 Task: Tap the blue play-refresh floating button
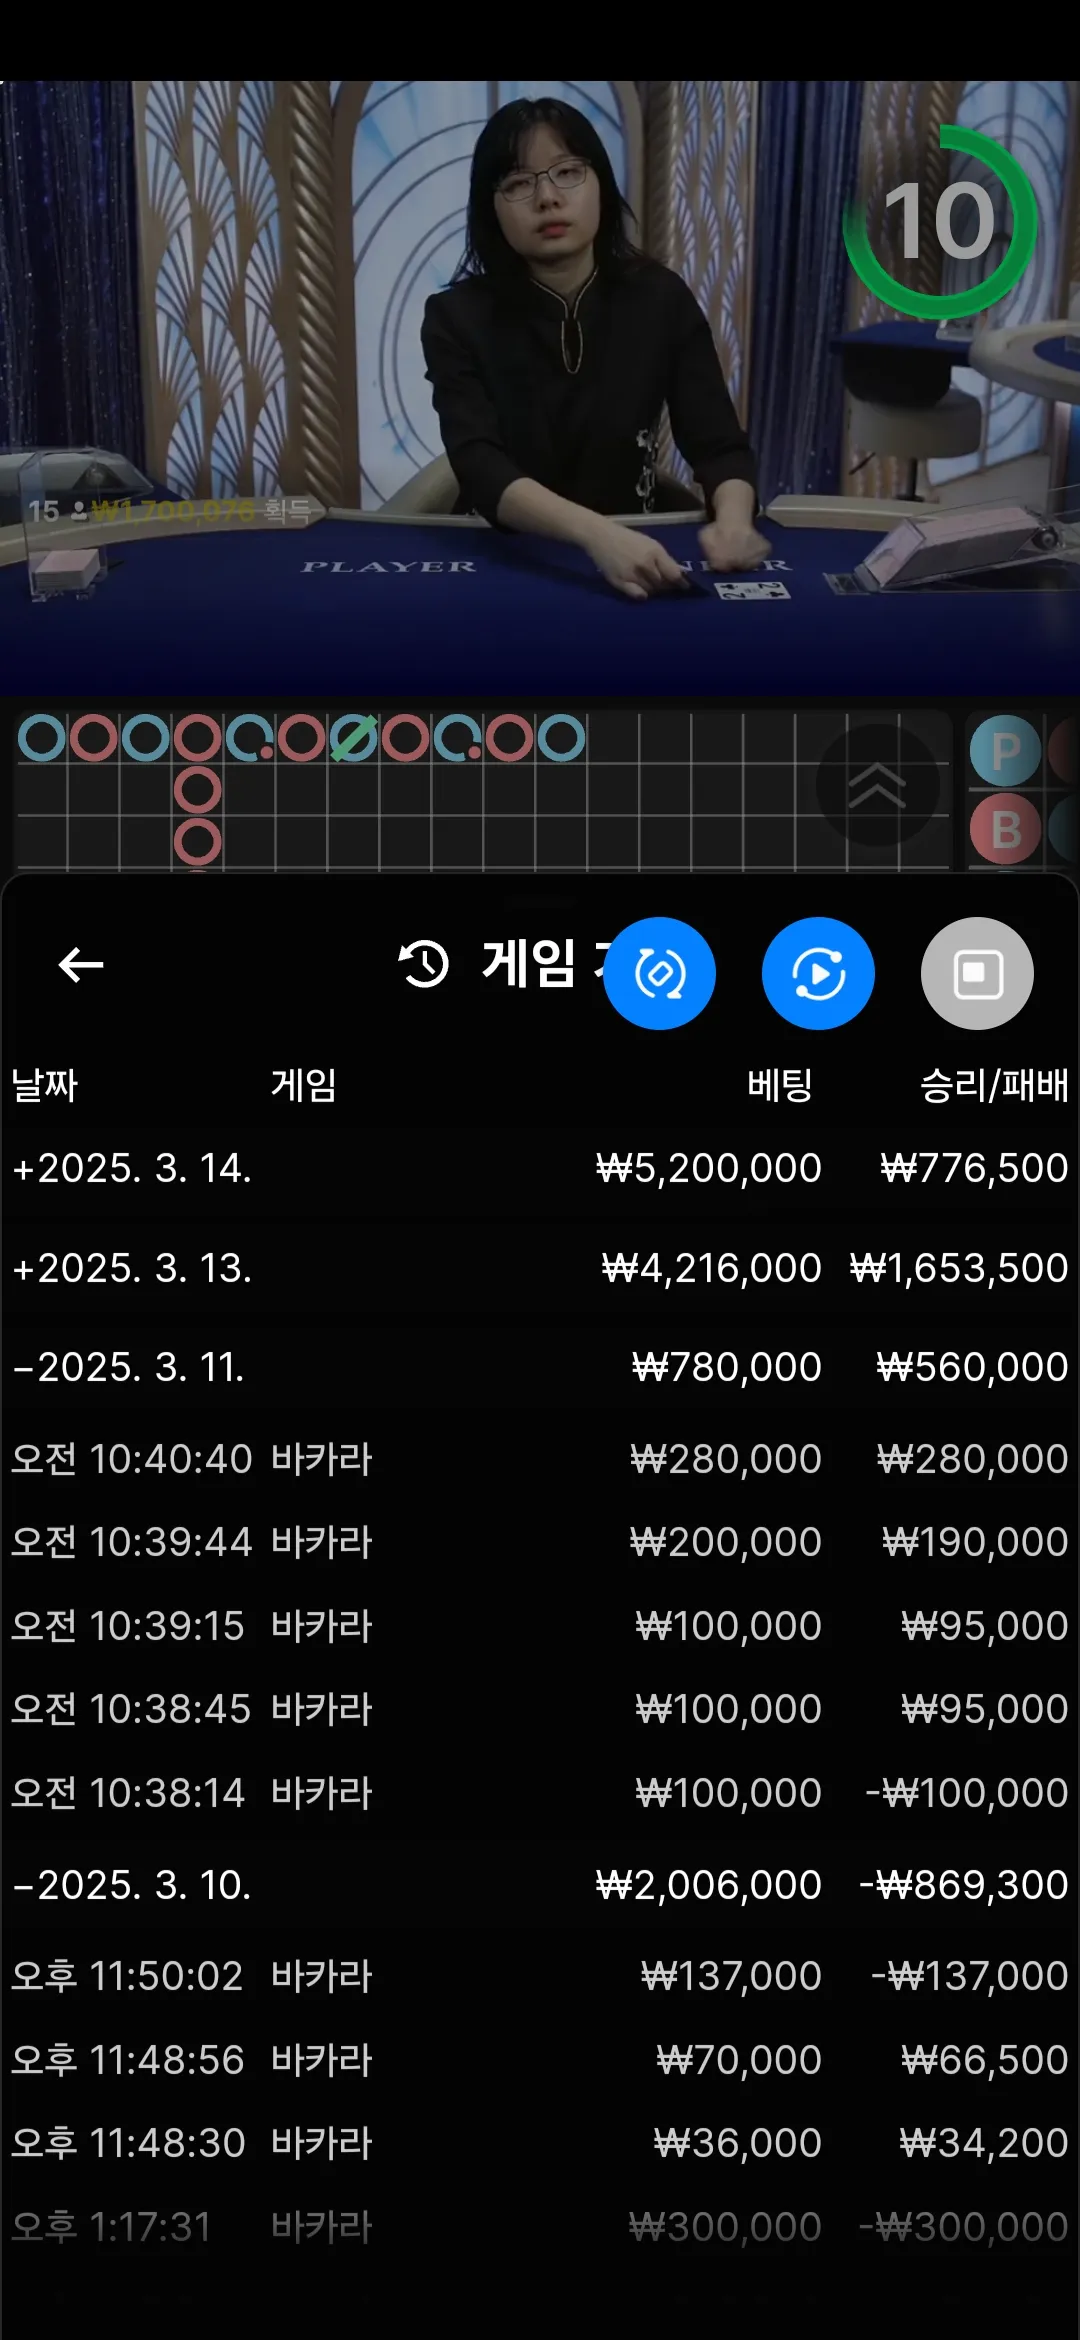[818, 973]
